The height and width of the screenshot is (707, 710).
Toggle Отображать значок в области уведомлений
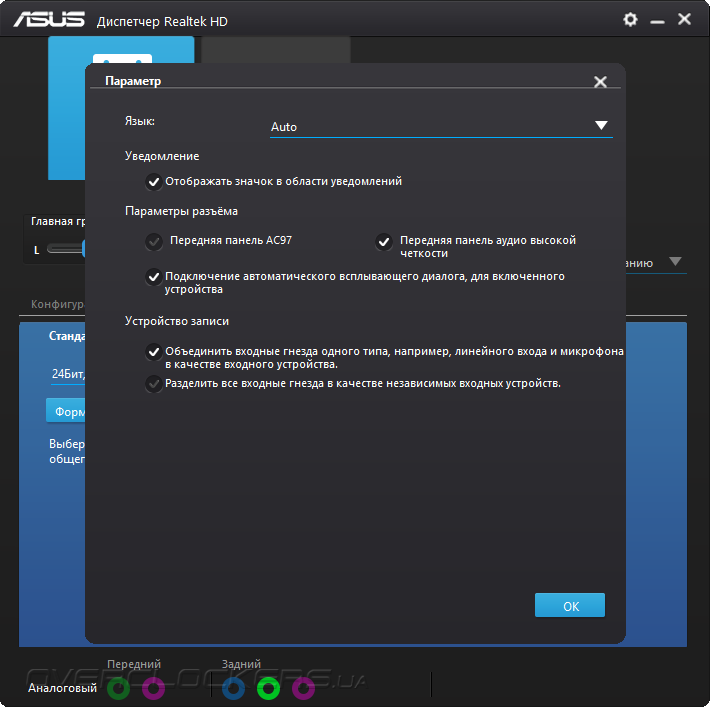click(x=154, y=182)
